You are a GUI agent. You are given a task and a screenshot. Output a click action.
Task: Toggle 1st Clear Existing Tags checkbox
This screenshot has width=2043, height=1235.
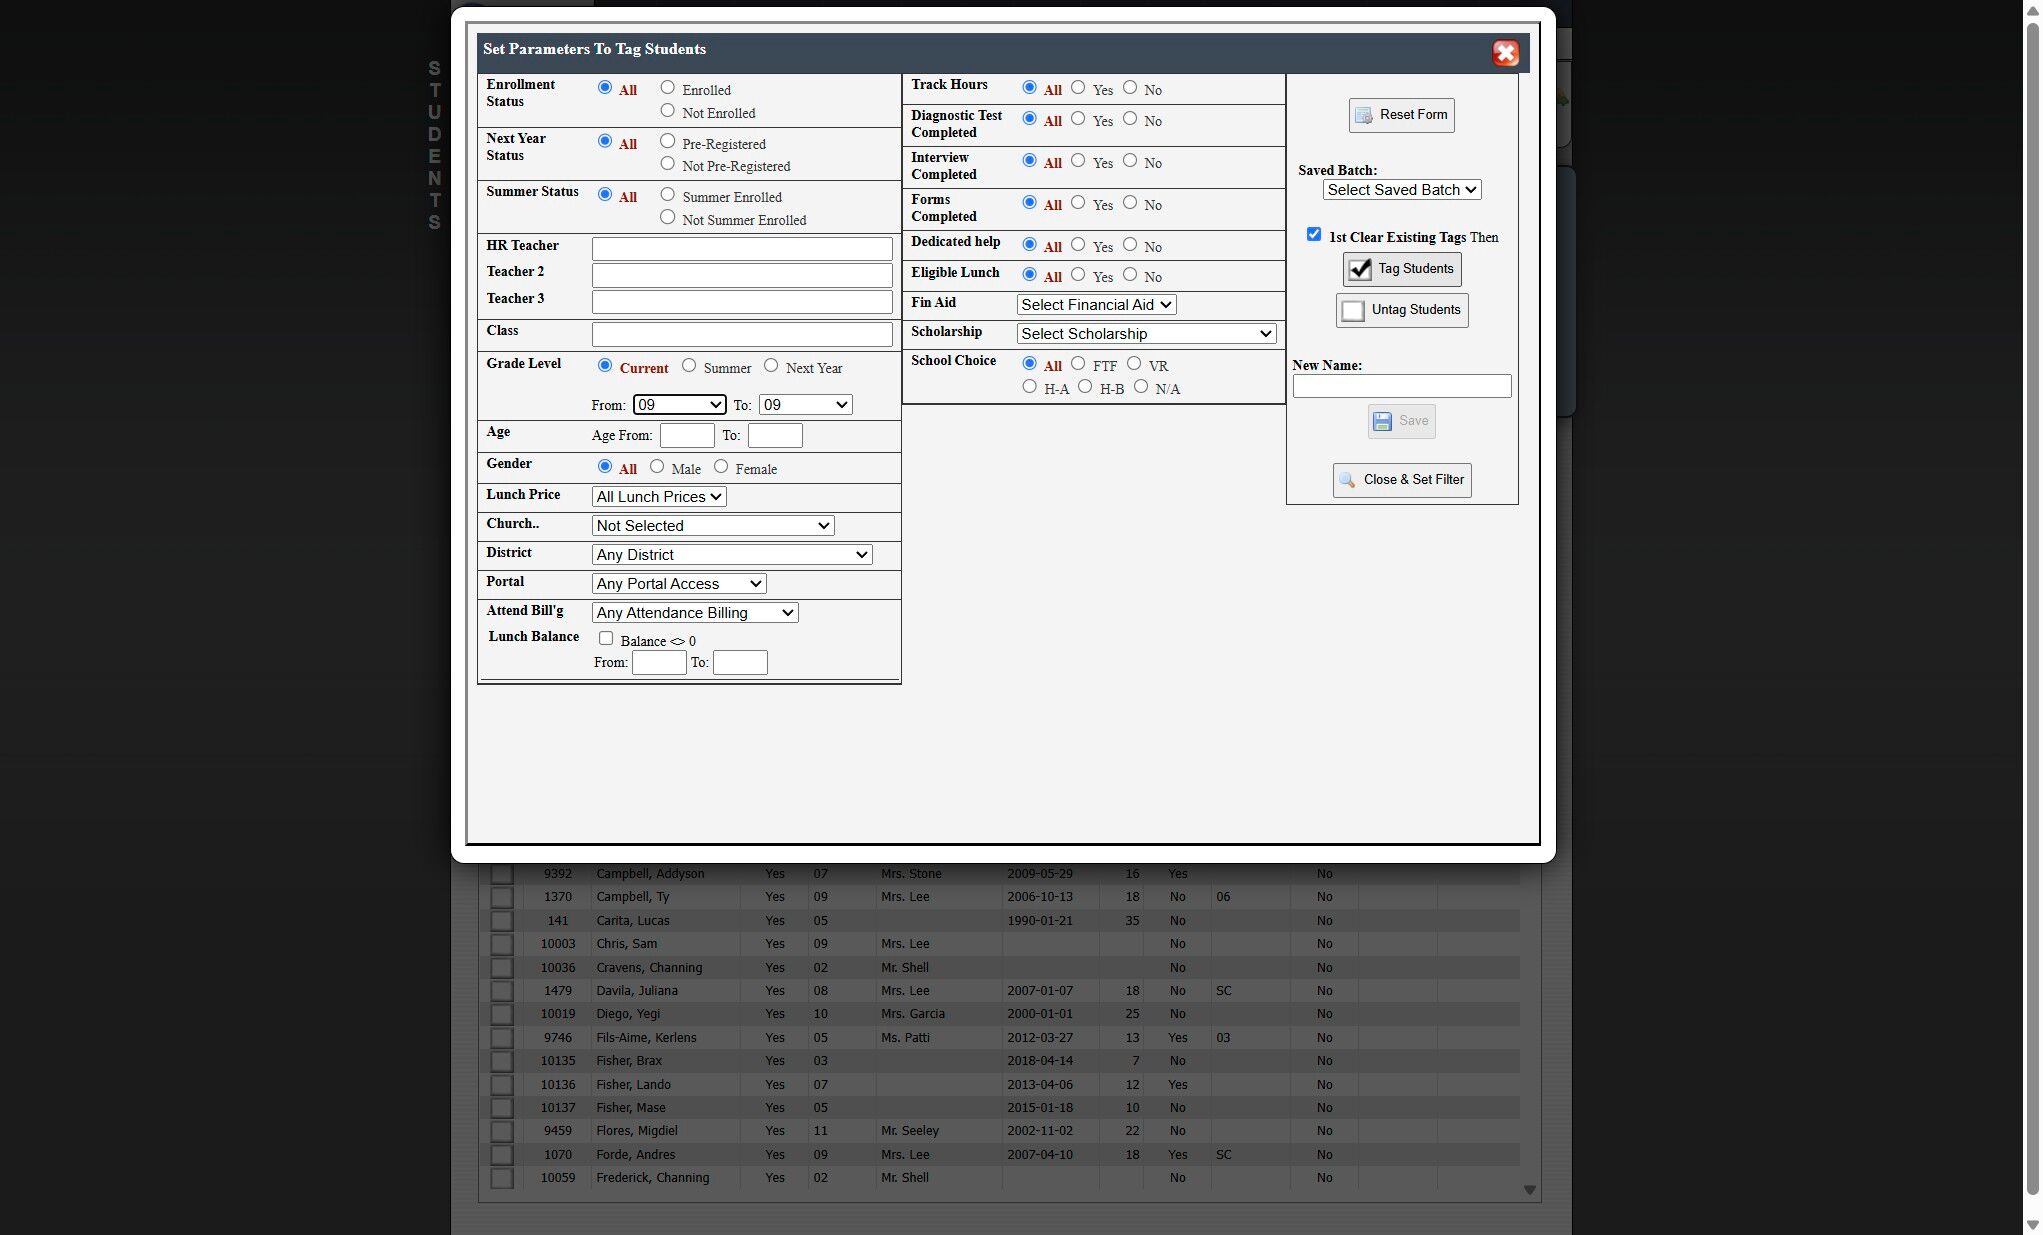click(x=1314, y=235)
